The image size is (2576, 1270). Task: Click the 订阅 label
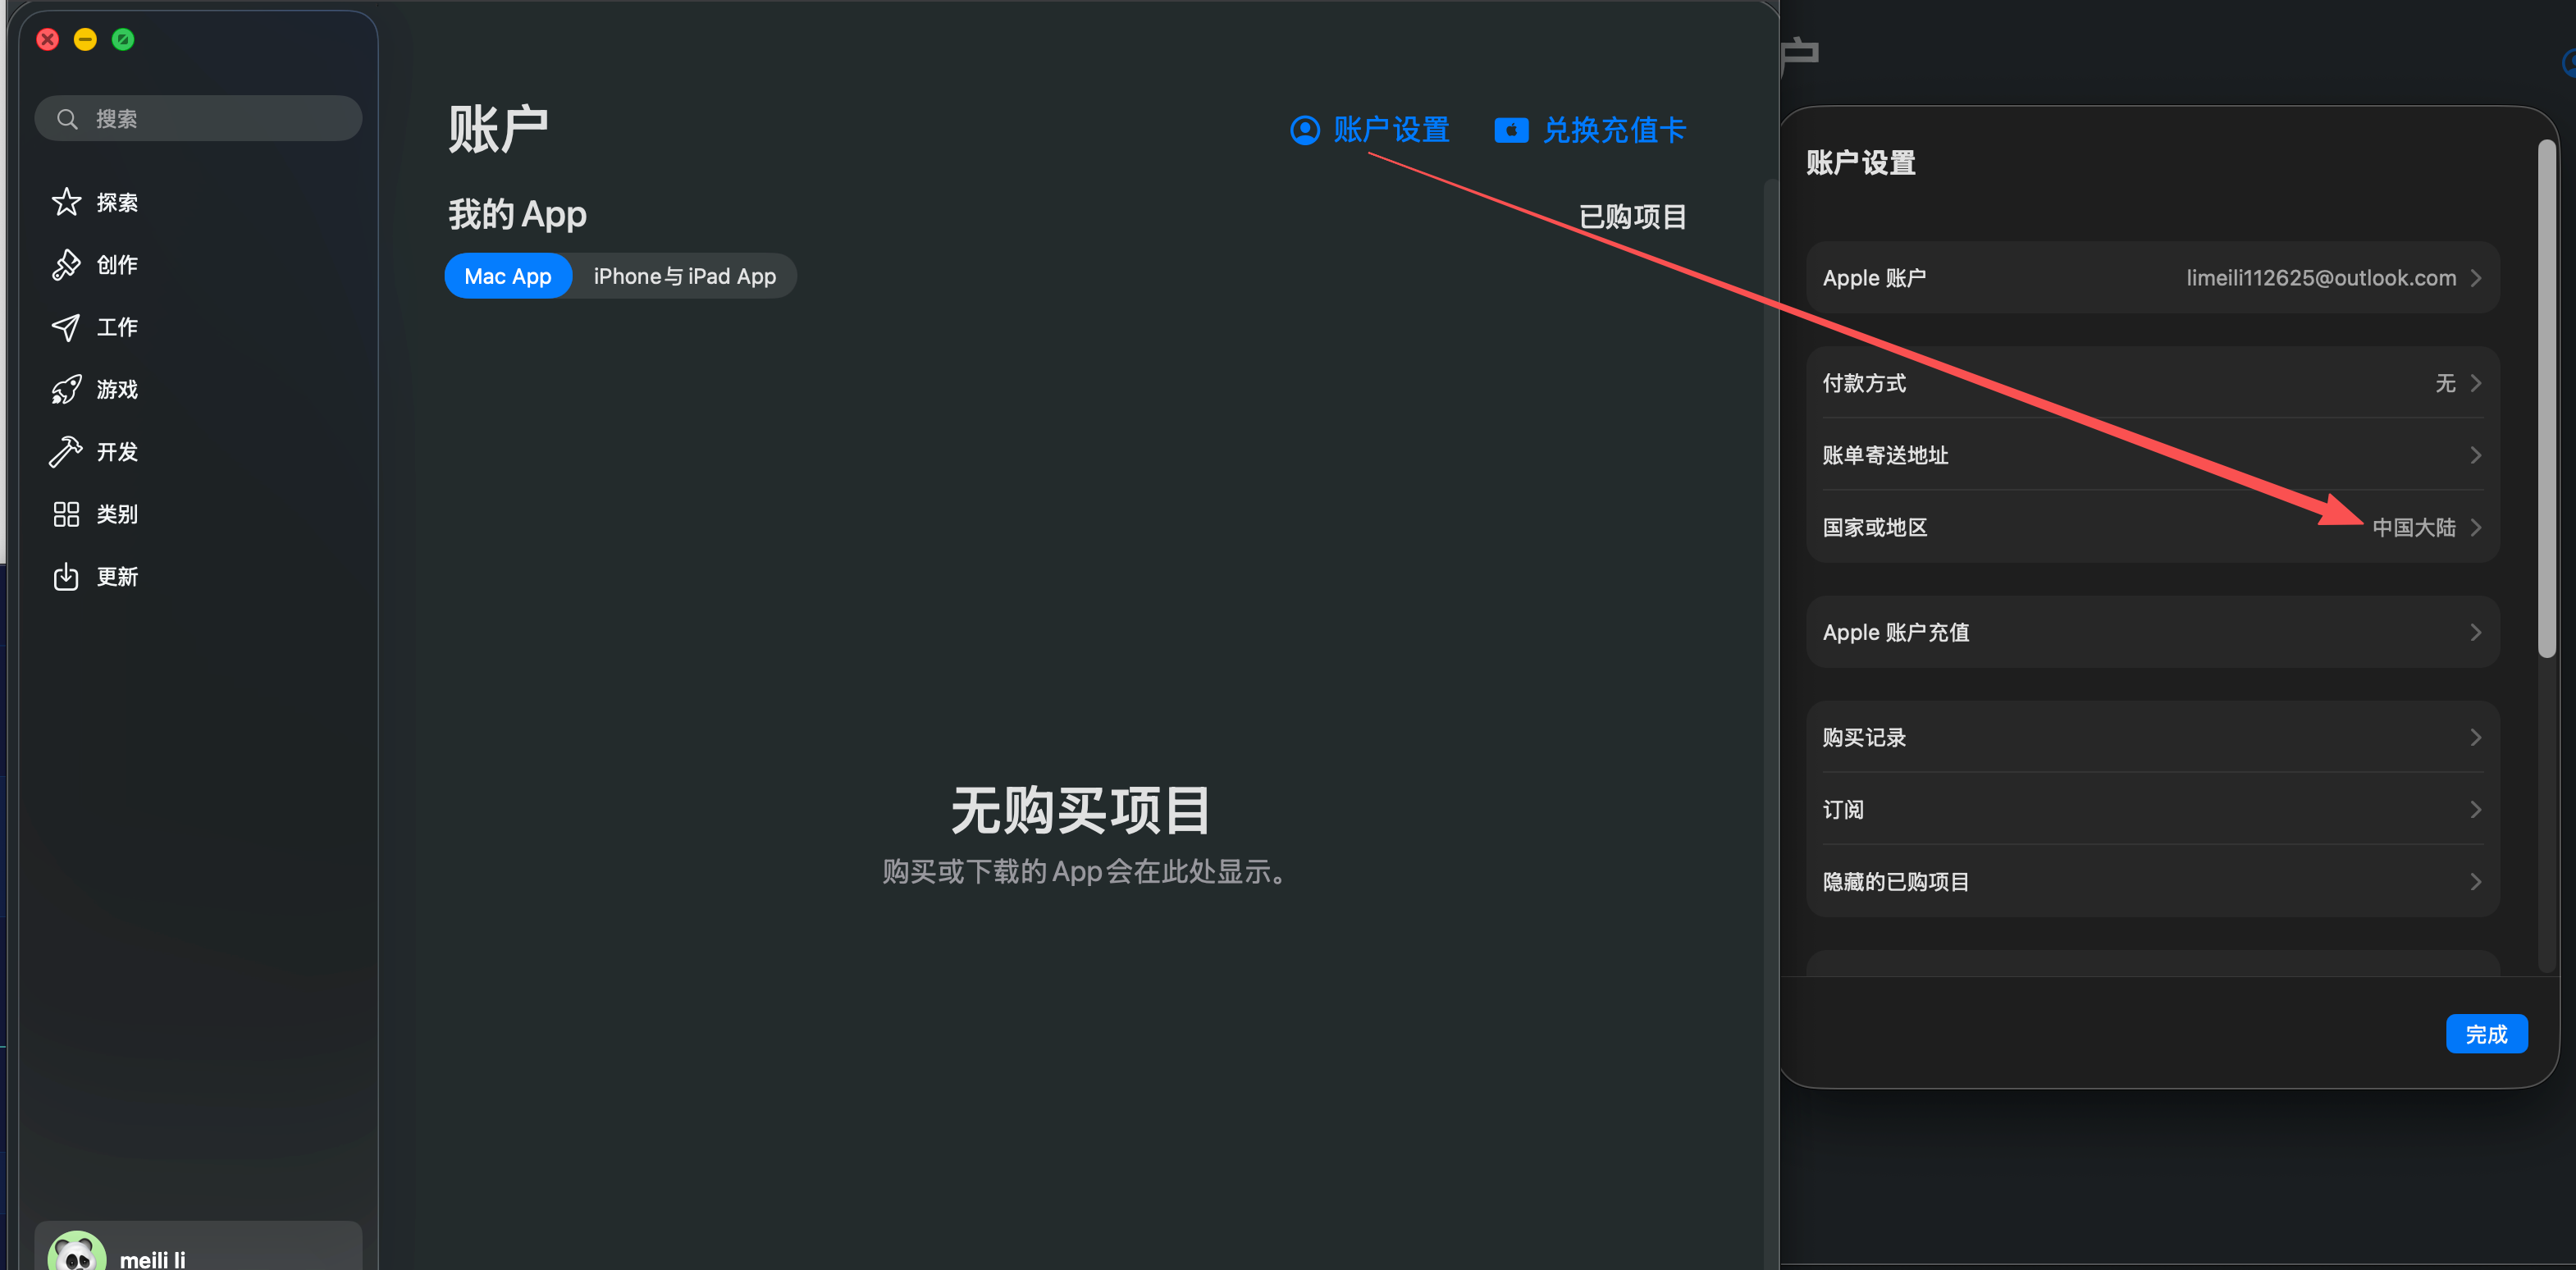tap(1843, 809)
